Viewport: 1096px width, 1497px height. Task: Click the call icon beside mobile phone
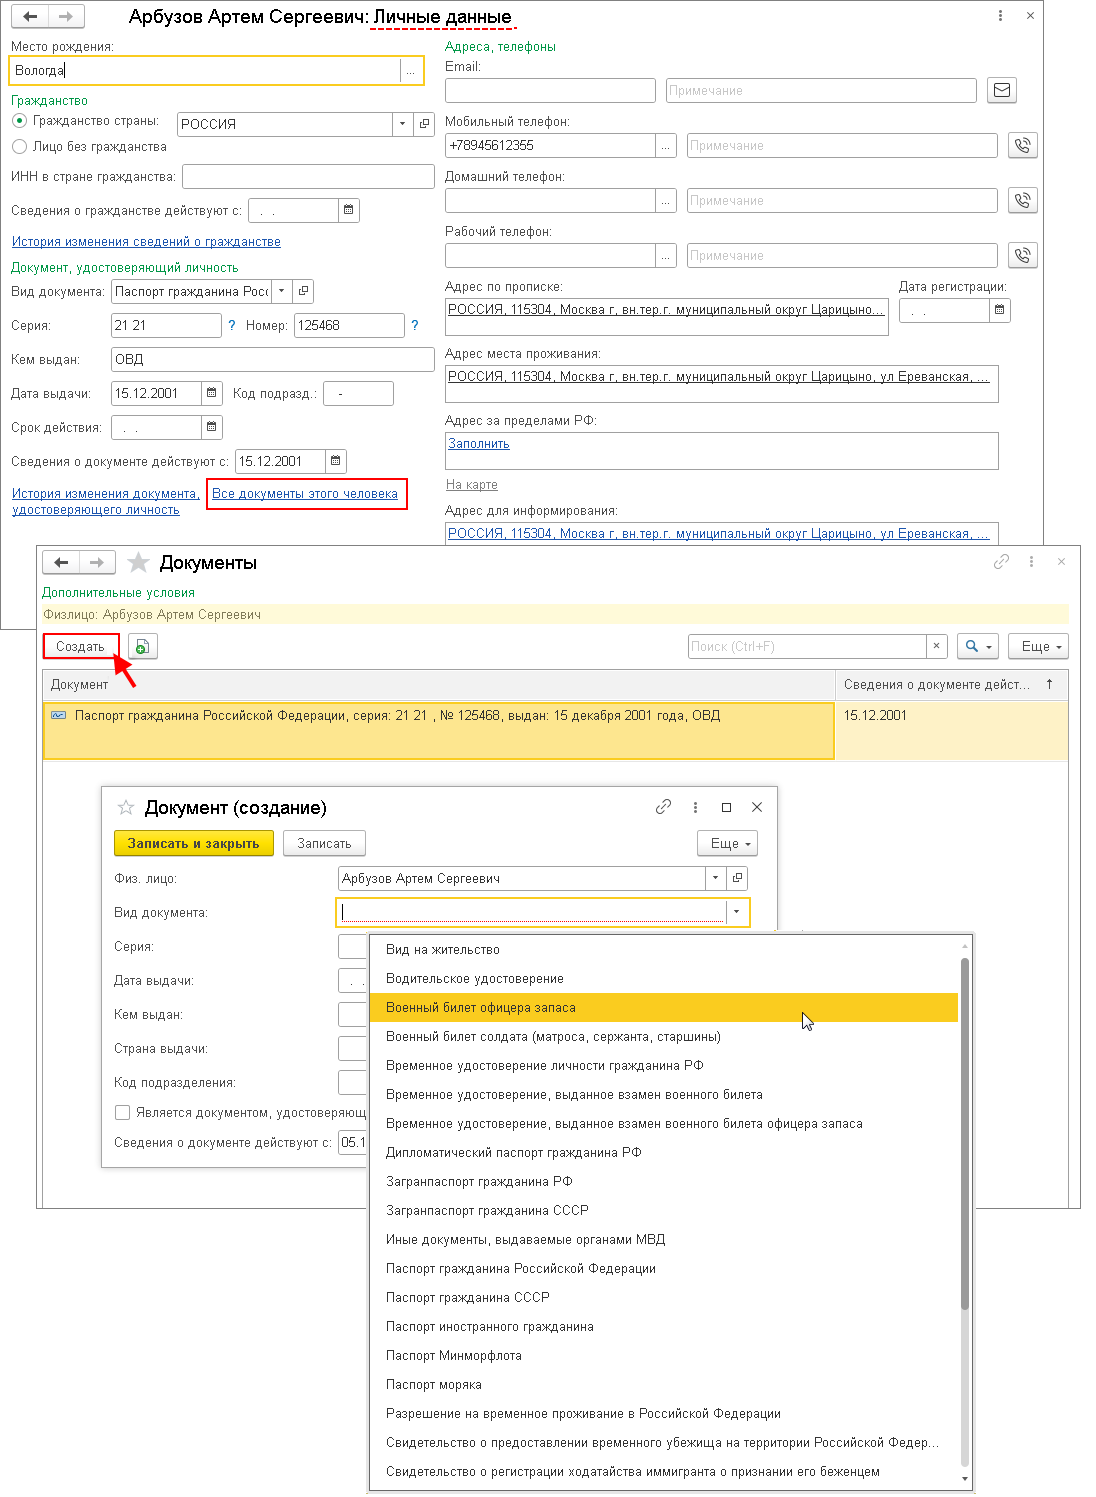tap(1022, 145)
